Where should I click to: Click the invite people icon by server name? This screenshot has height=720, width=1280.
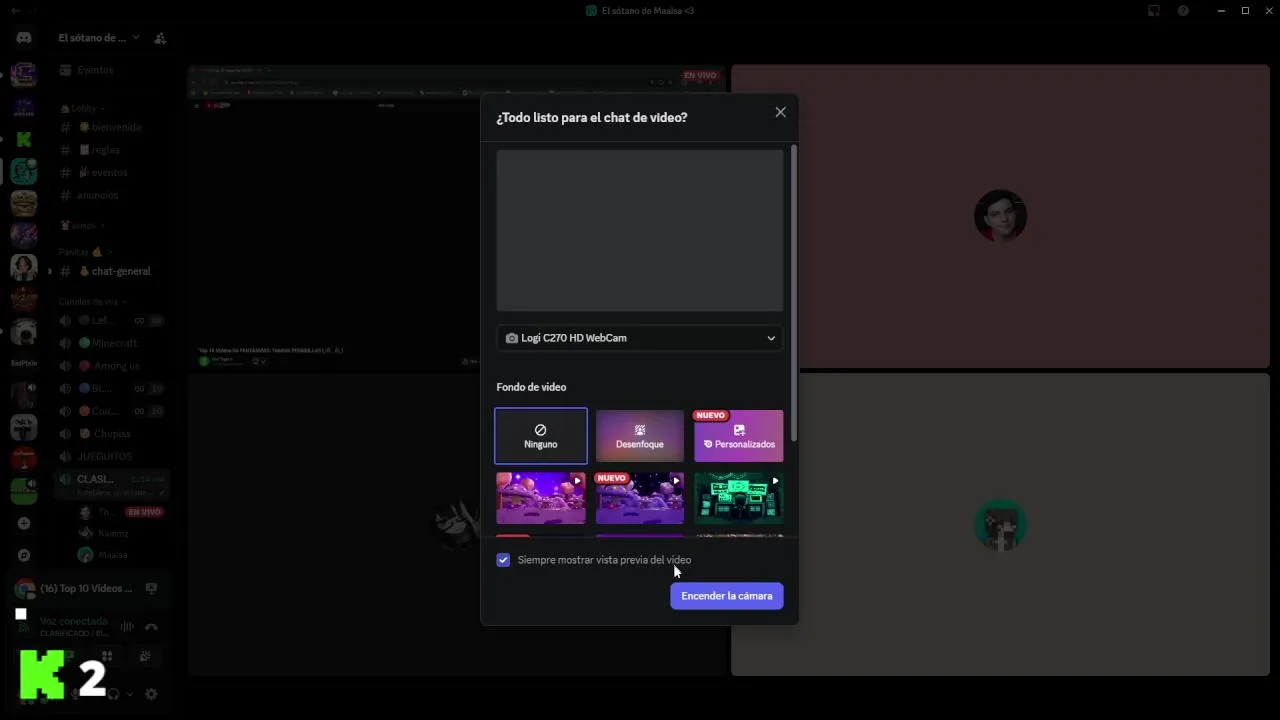tap(160, 38)
